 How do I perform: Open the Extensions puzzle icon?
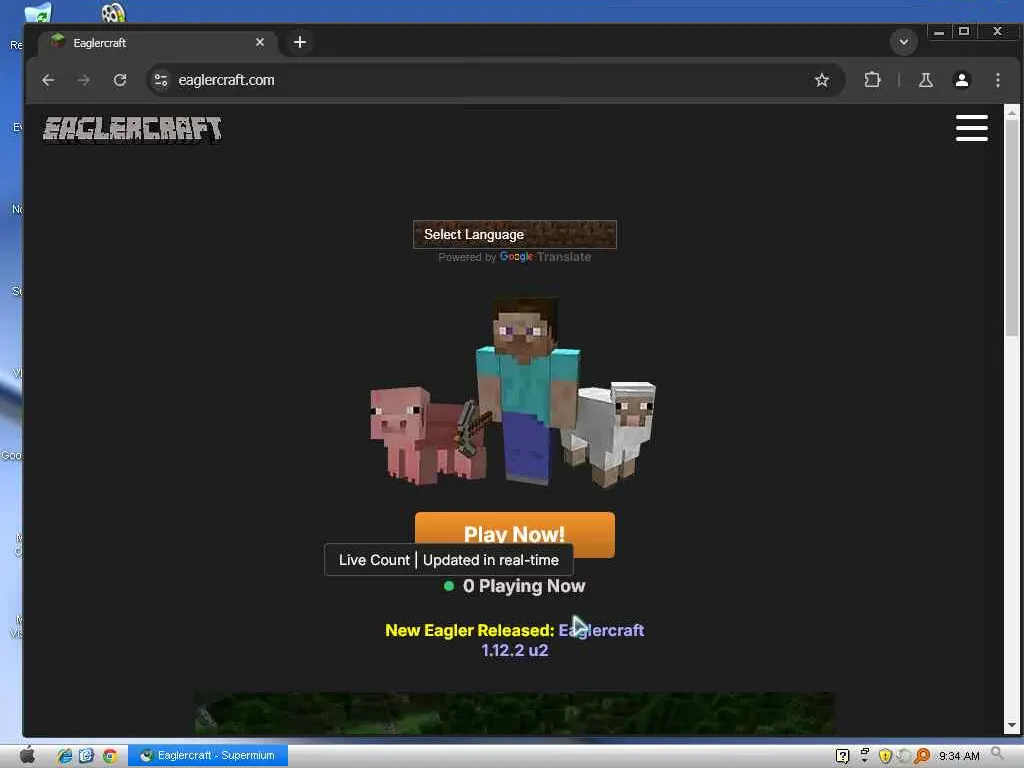872,80
